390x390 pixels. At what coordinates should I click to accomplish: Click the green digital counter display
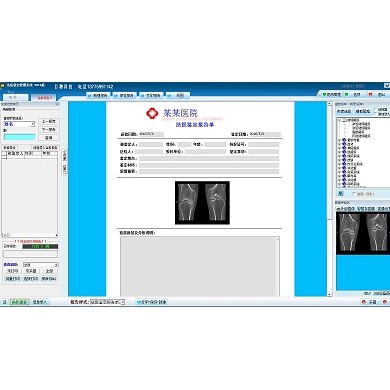pos(40,247)
